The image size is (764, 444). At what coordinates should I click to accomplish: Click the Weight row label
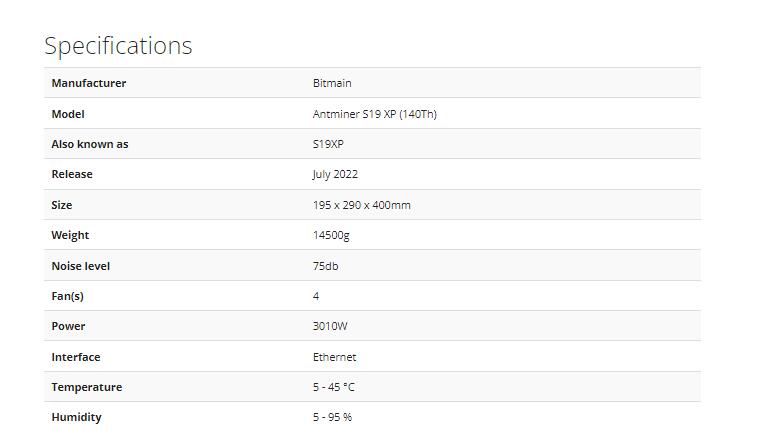pyautogui.click(x=70, y=235)
